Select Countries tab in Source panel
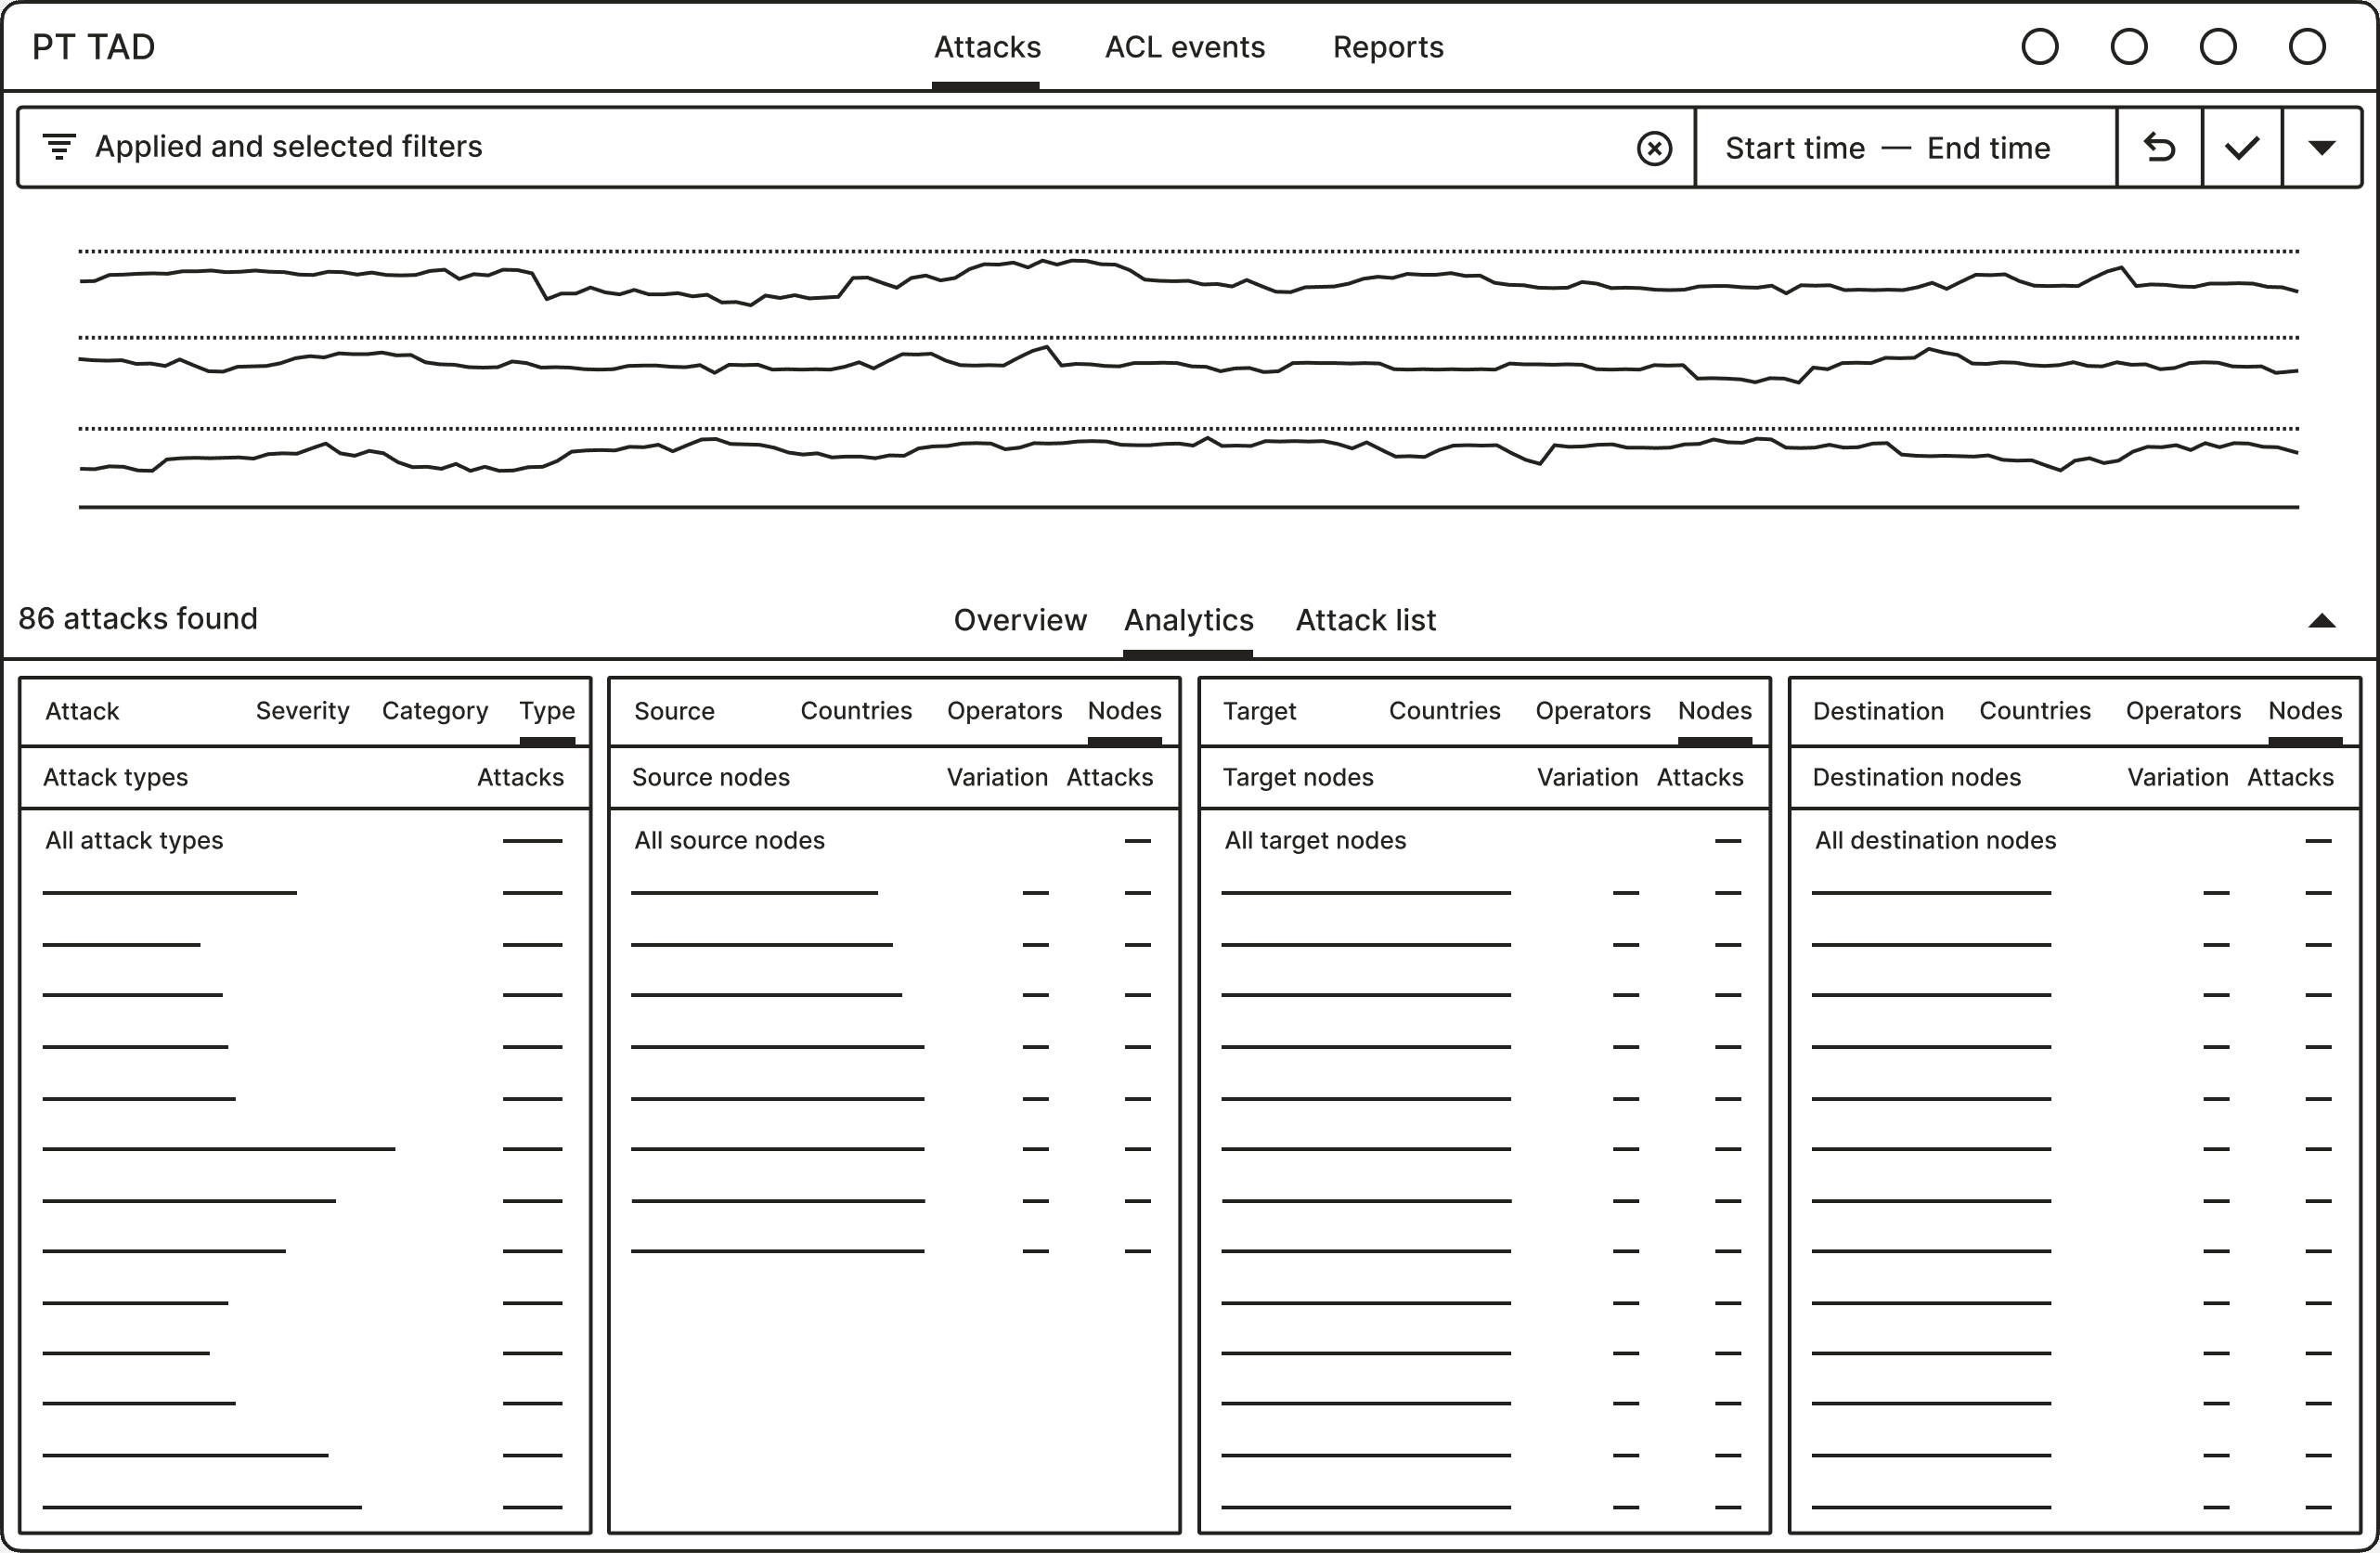Image resolution: width=2380 pixels, height=1553 pixels. point(855,711)
